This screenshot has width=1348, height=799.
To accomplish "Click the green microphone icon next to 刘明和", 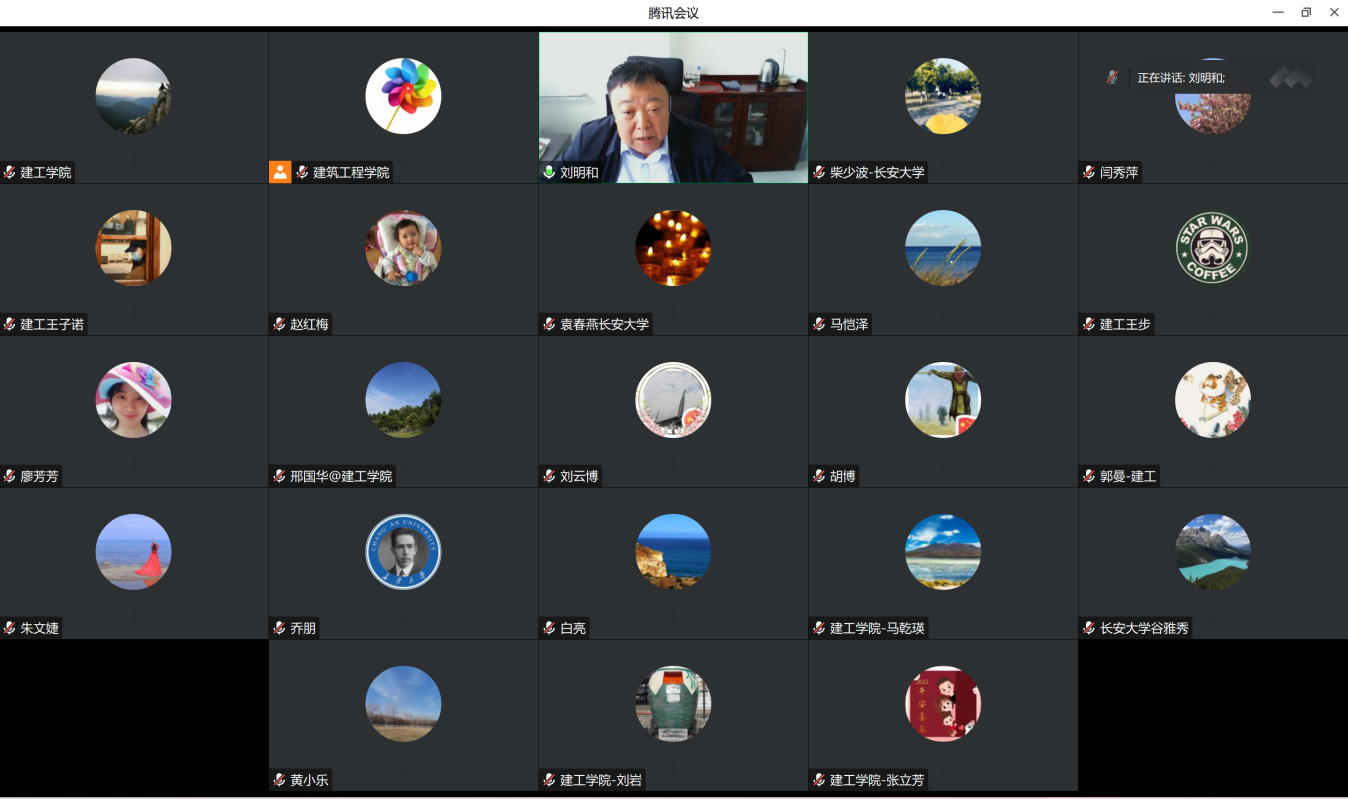I will [x=549, y=172].
